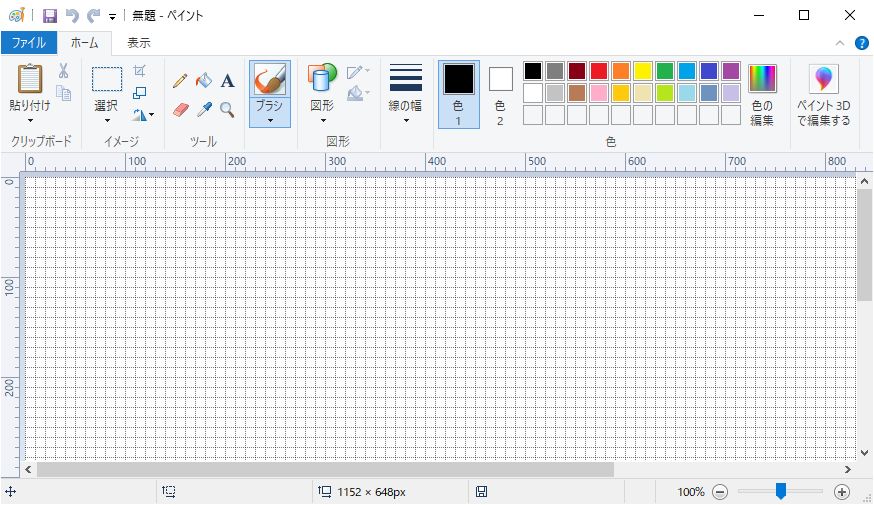Screen dimensions: 874x505
Task: Open Edit colors rainbow icon
Action: click(x=762, y=78)
